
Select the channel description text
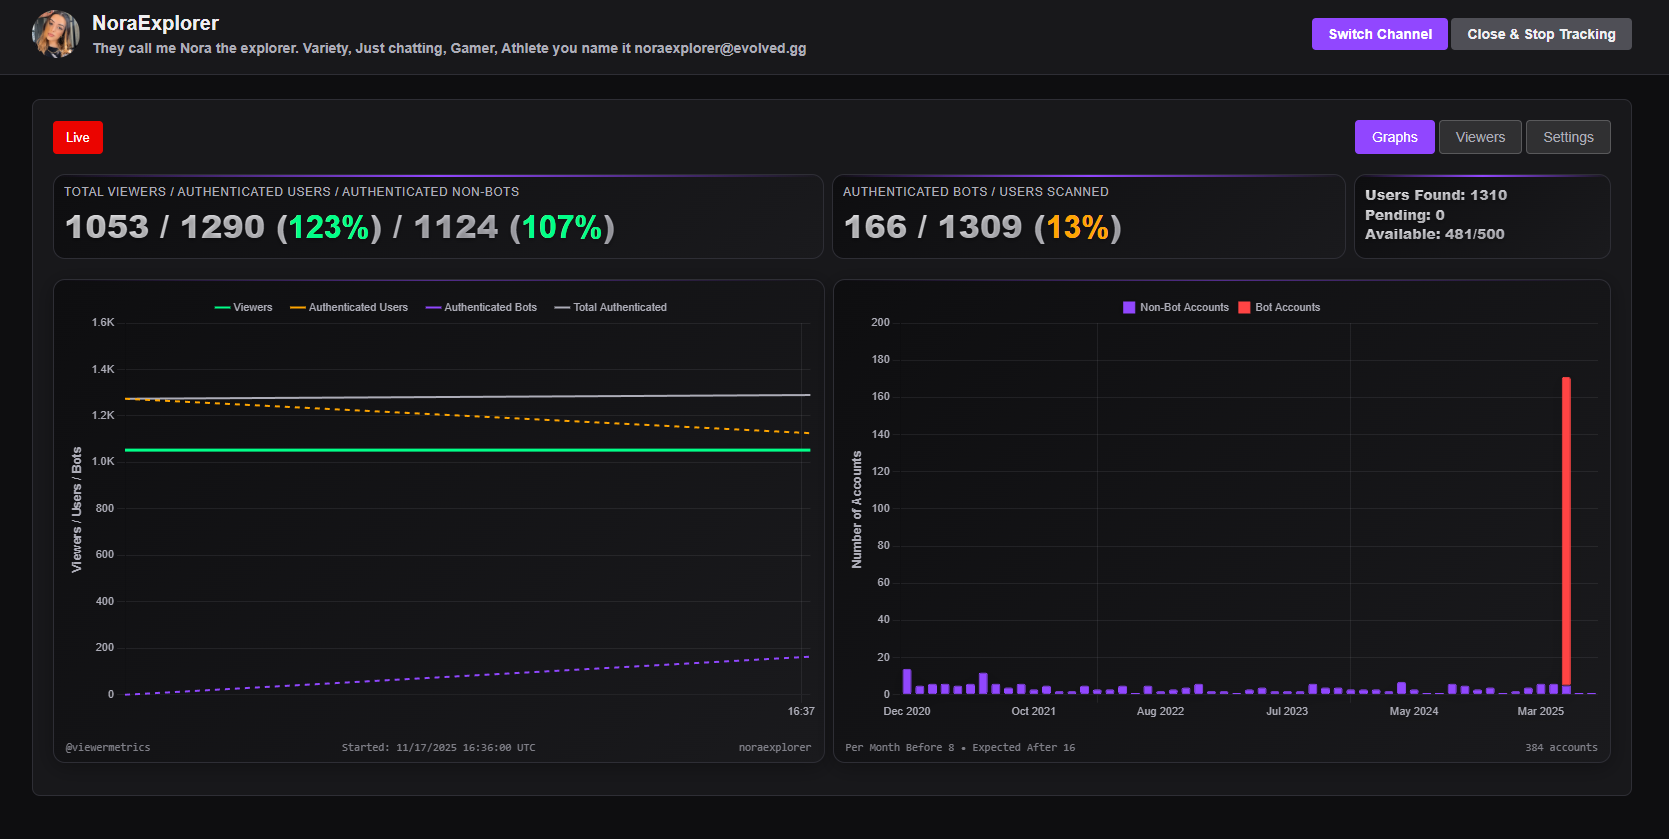point(449,48)
